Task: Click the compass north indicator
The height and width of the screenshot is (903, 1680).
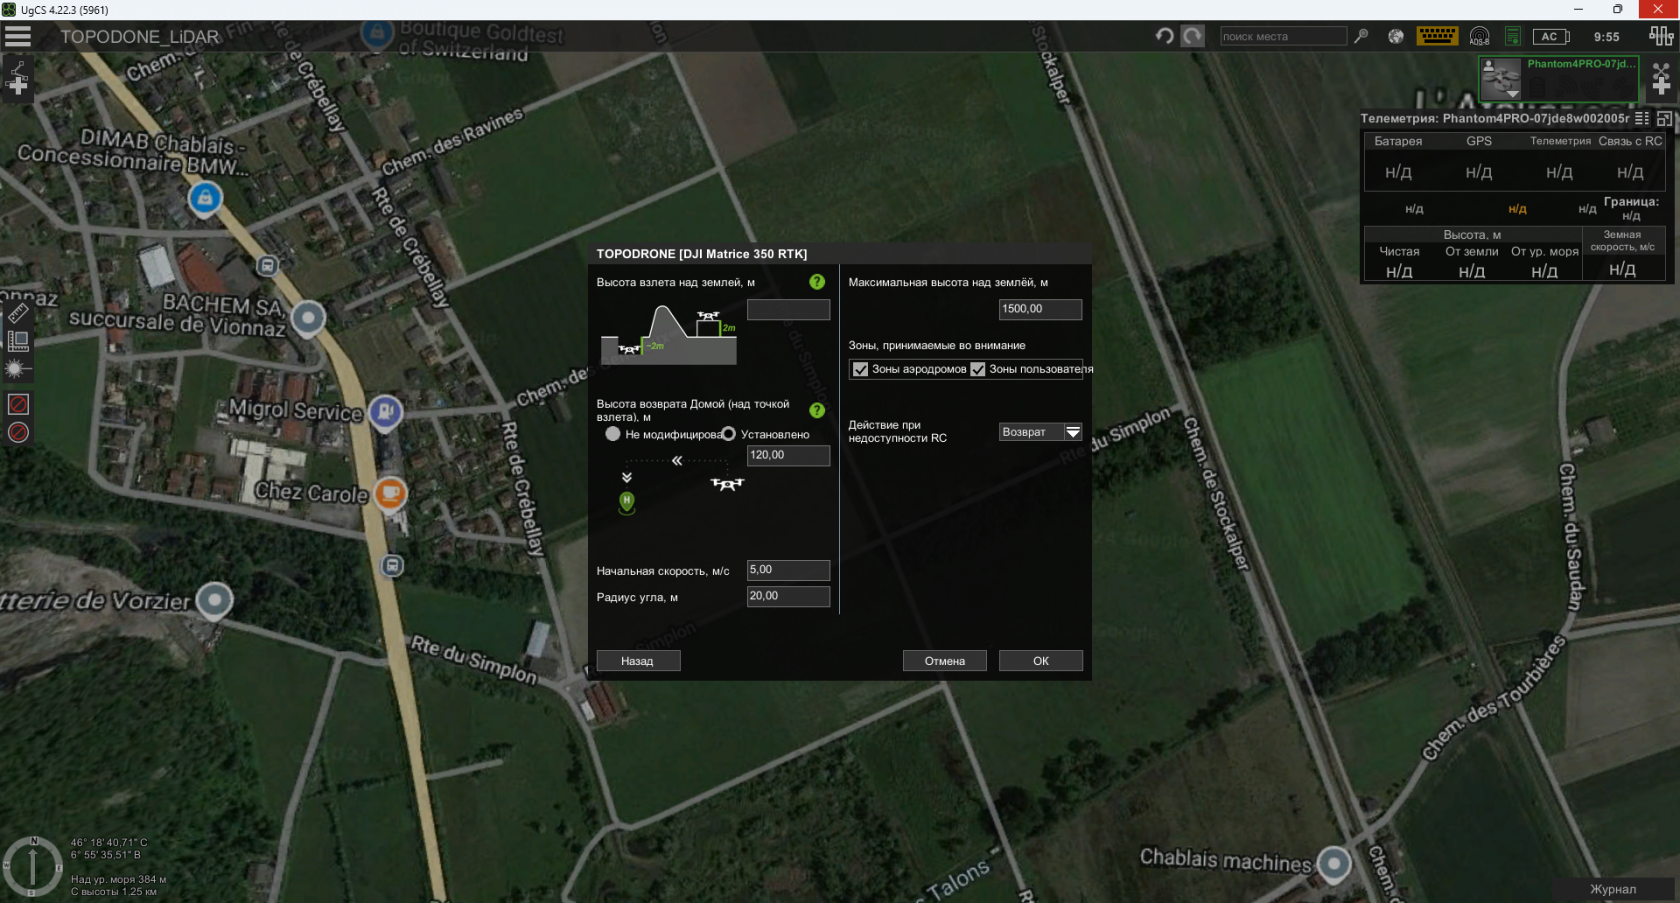Action: (32, 865)
